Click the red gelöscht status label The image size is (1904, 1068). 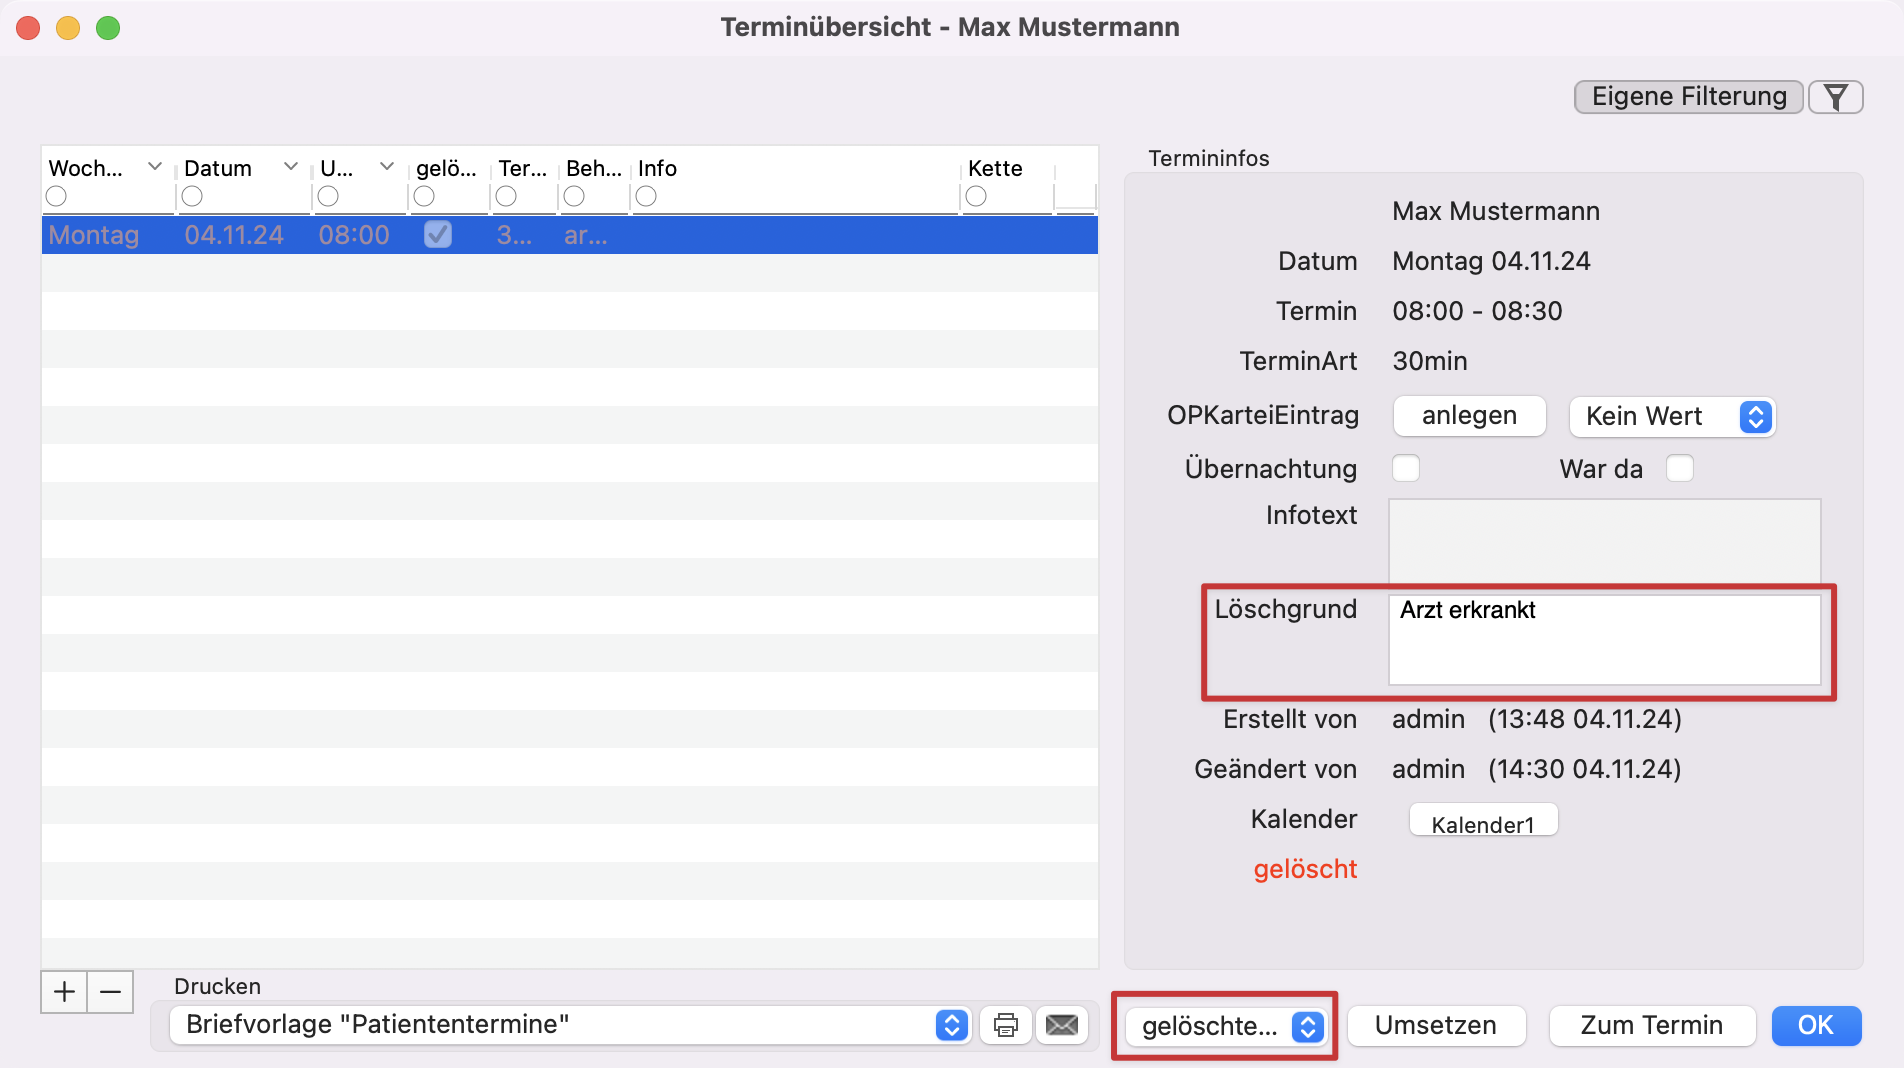[x=1305, y=869]
